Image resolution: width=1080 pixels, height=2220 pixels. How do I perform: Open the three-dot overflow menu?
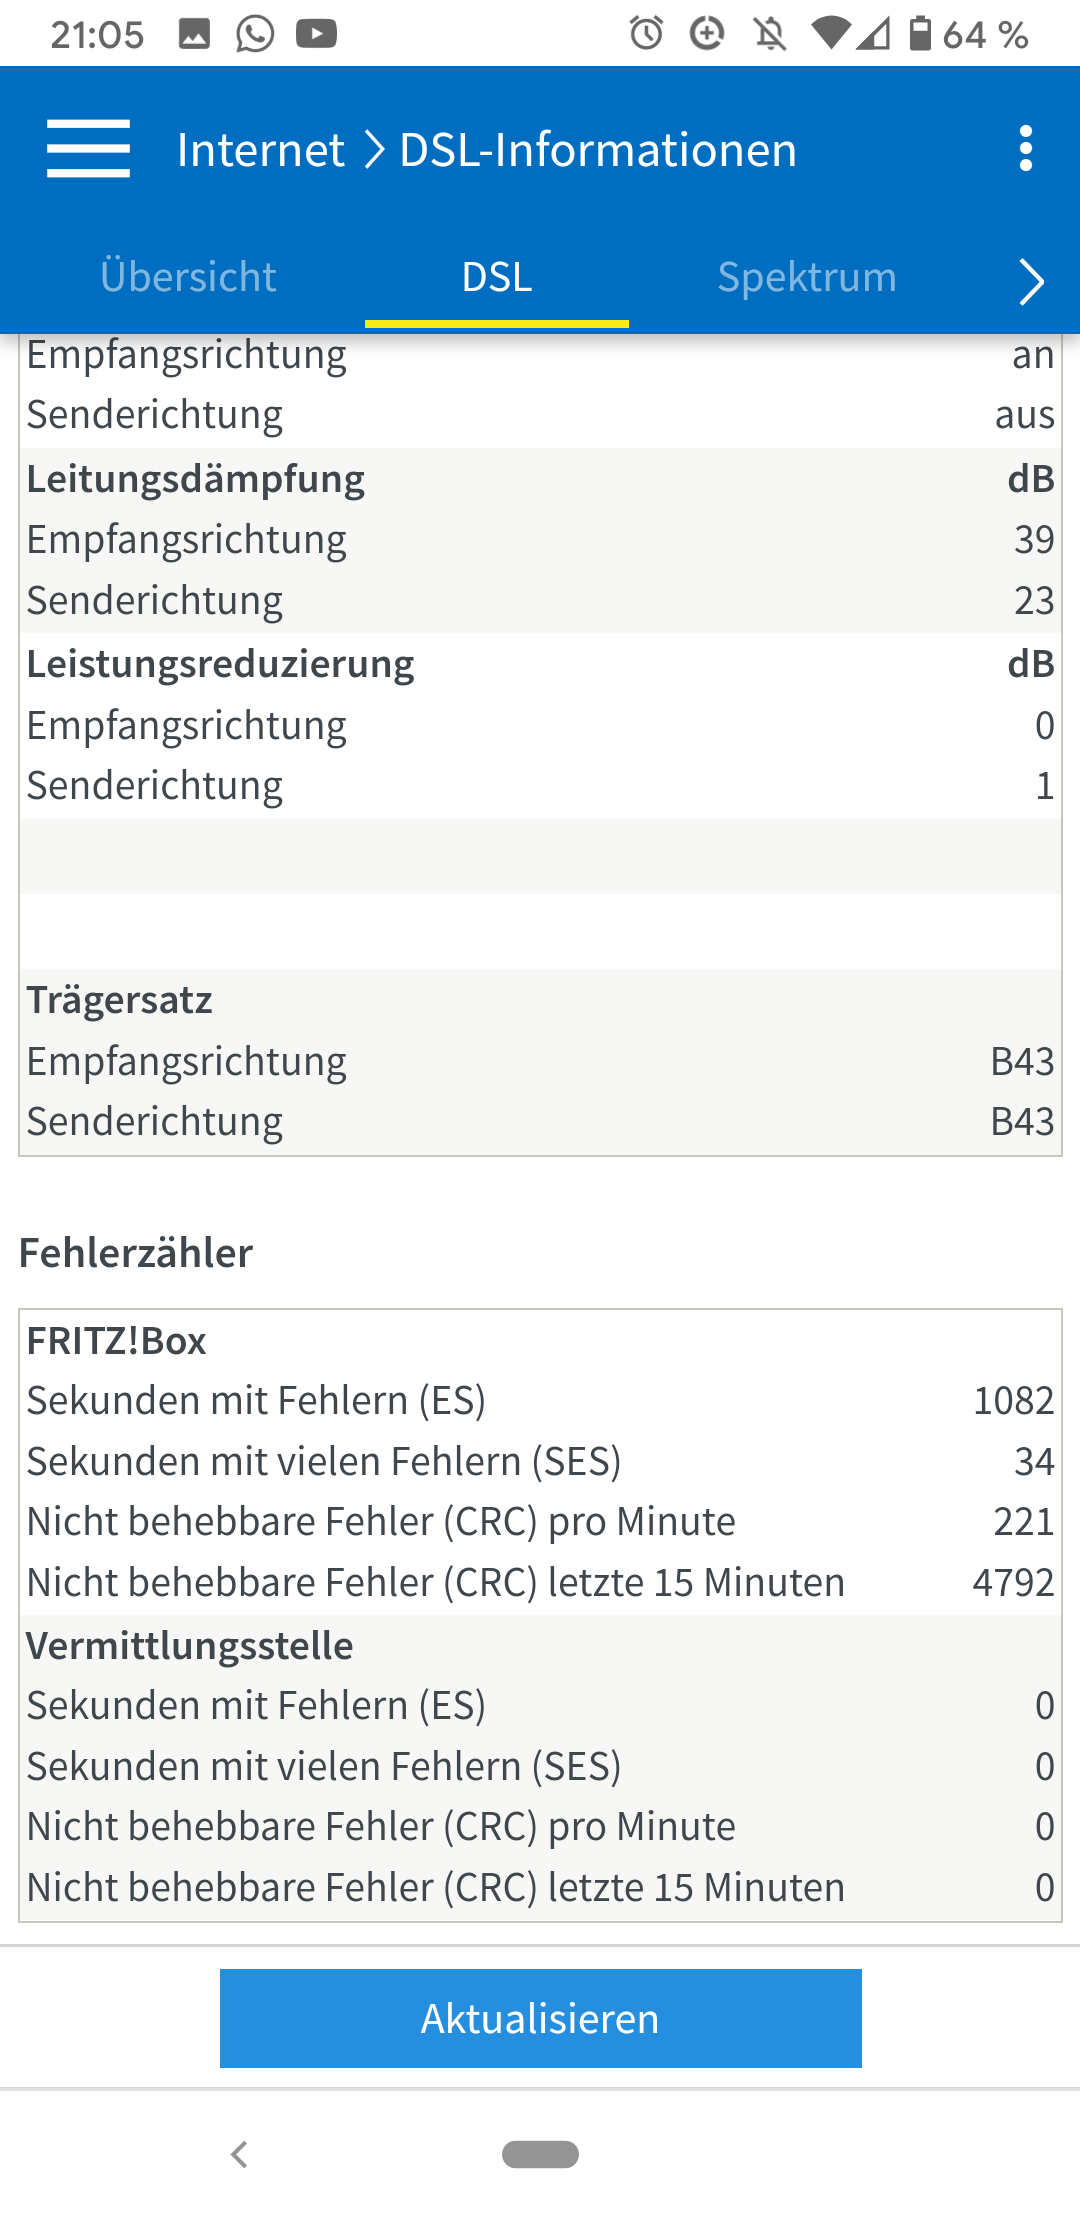tap(1025, 148)
